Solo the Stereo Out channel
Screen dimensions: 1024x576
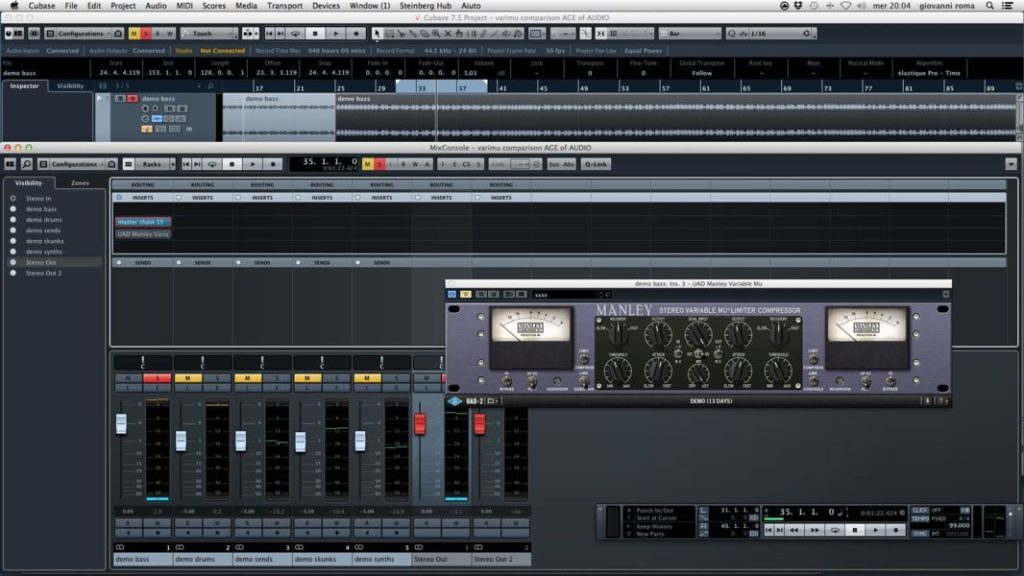click(x=448, y=378)
